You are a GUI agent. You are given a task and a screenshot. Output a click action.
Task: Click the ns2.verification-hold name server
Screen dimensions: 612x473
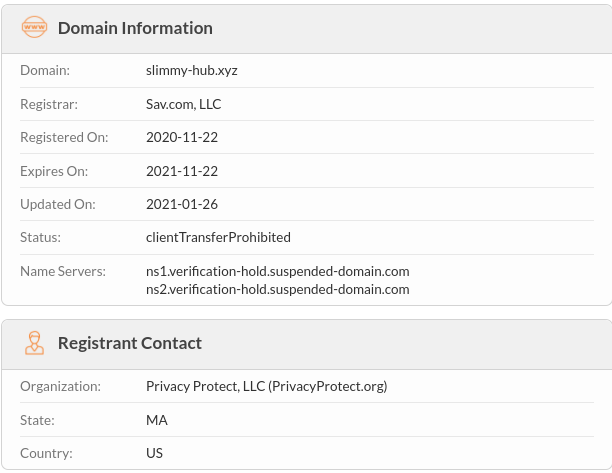pos(278,290)
